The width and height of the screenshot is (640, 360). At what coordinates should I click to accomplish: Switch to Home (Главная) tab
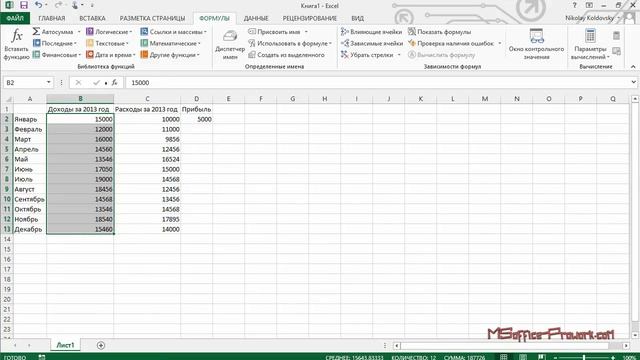coord(52,18)
